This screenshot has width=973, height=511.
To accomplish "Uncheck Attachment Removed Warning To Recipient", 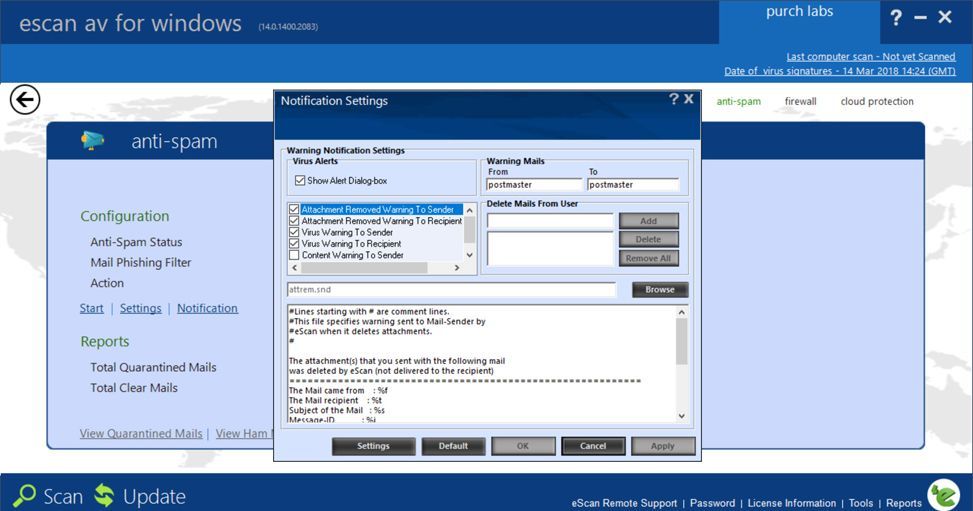I will pos(294,220).
